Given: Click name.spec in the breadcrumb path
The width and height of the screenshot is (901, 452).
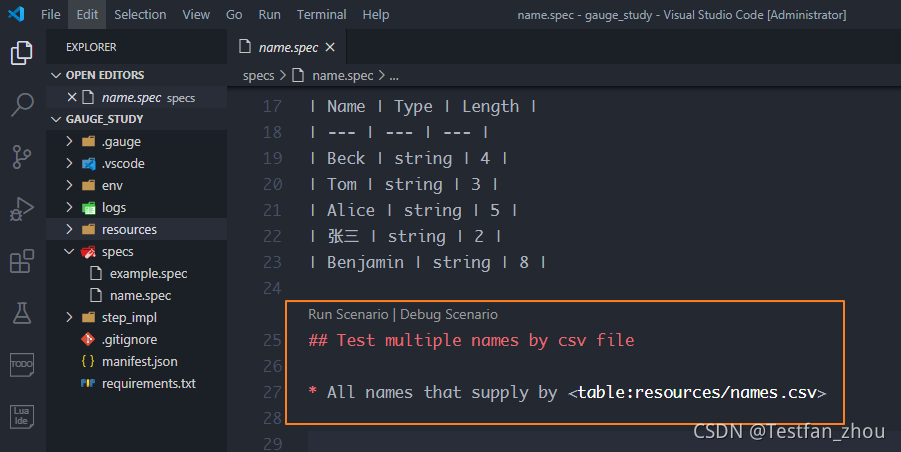Looking at the screenshot, I should pyautogui.click(x=342, y=75).
